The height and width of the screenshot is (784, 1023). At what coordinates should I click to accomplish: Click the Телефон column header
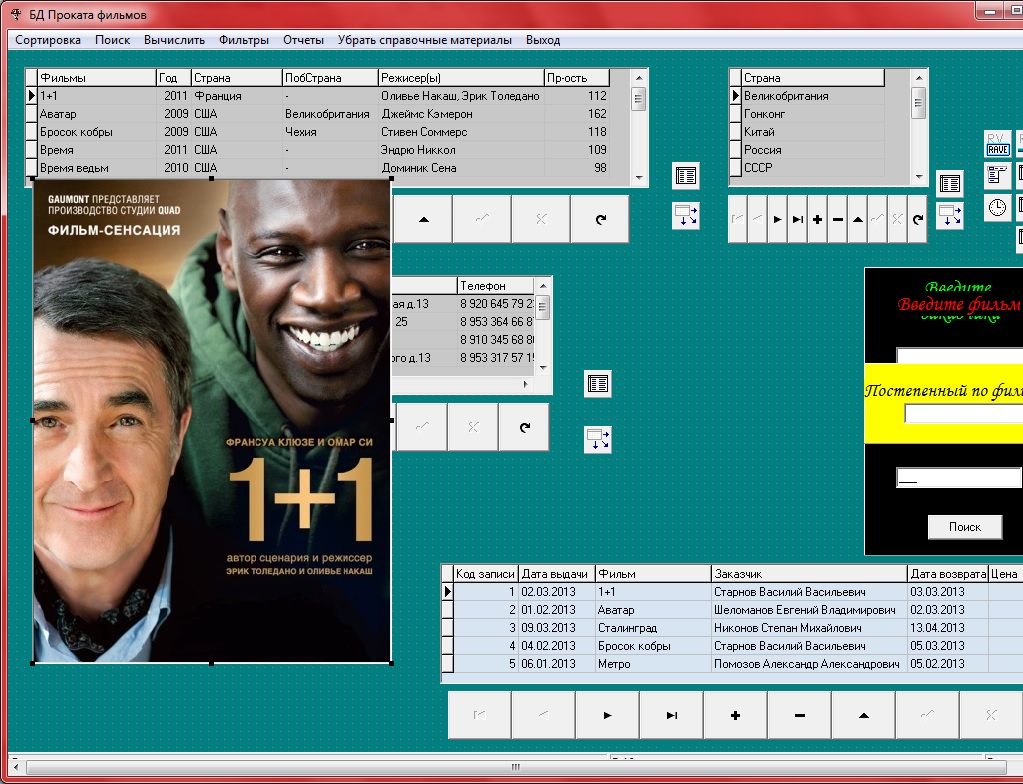[x=495, y=286]
